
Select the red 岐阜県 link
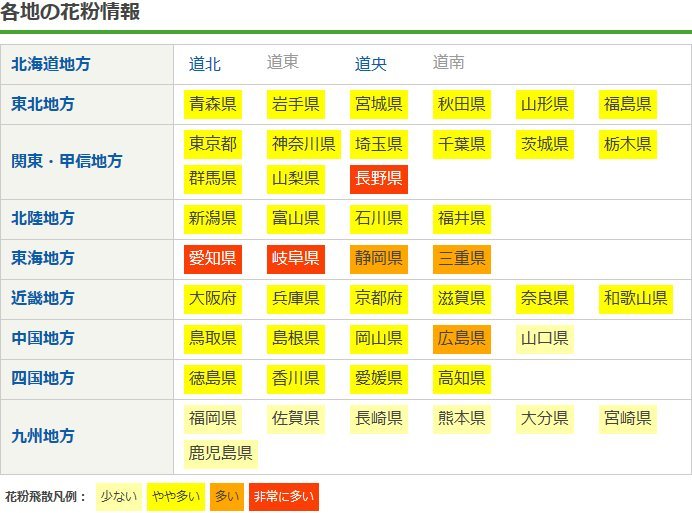296,259
